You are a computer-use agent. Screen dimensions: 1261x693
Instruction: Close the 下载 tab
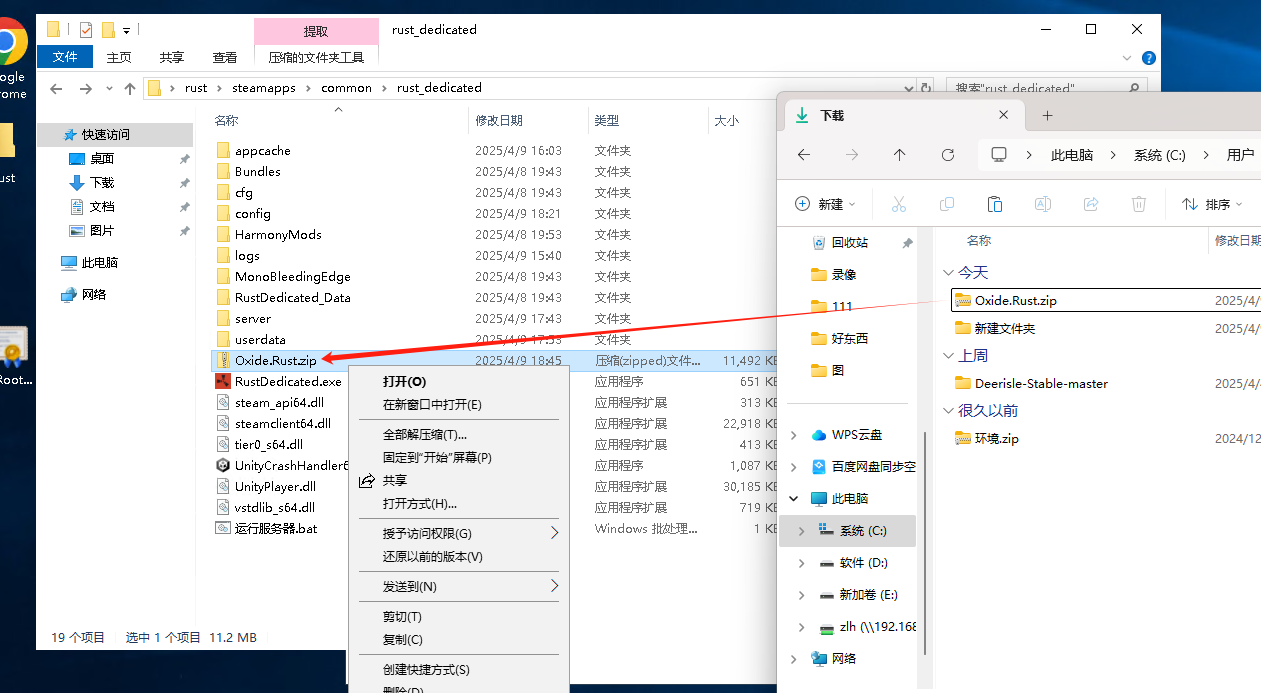1003,116
